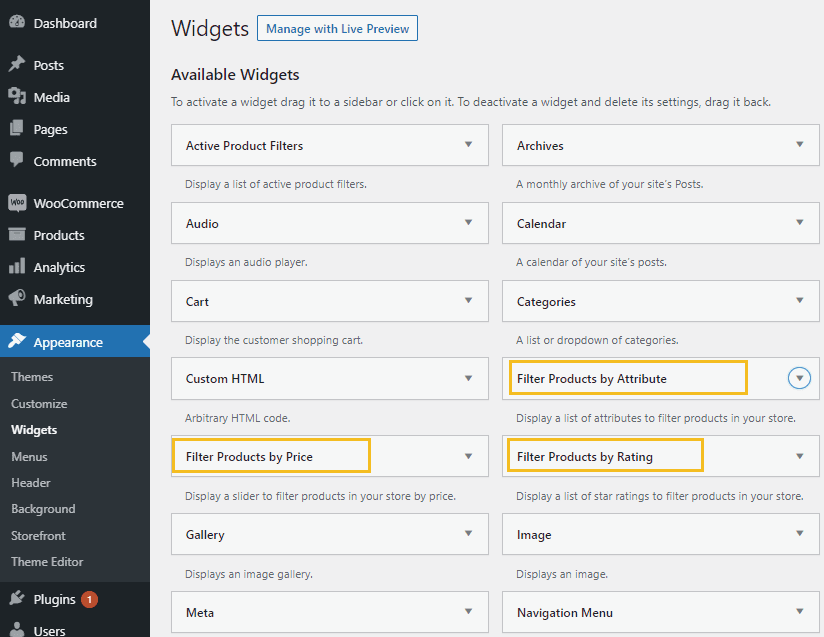Image resolution: width=824 pixels, height=637 pixels.
Task: Click Manage with Live Preview button
Action: (337, 28)
